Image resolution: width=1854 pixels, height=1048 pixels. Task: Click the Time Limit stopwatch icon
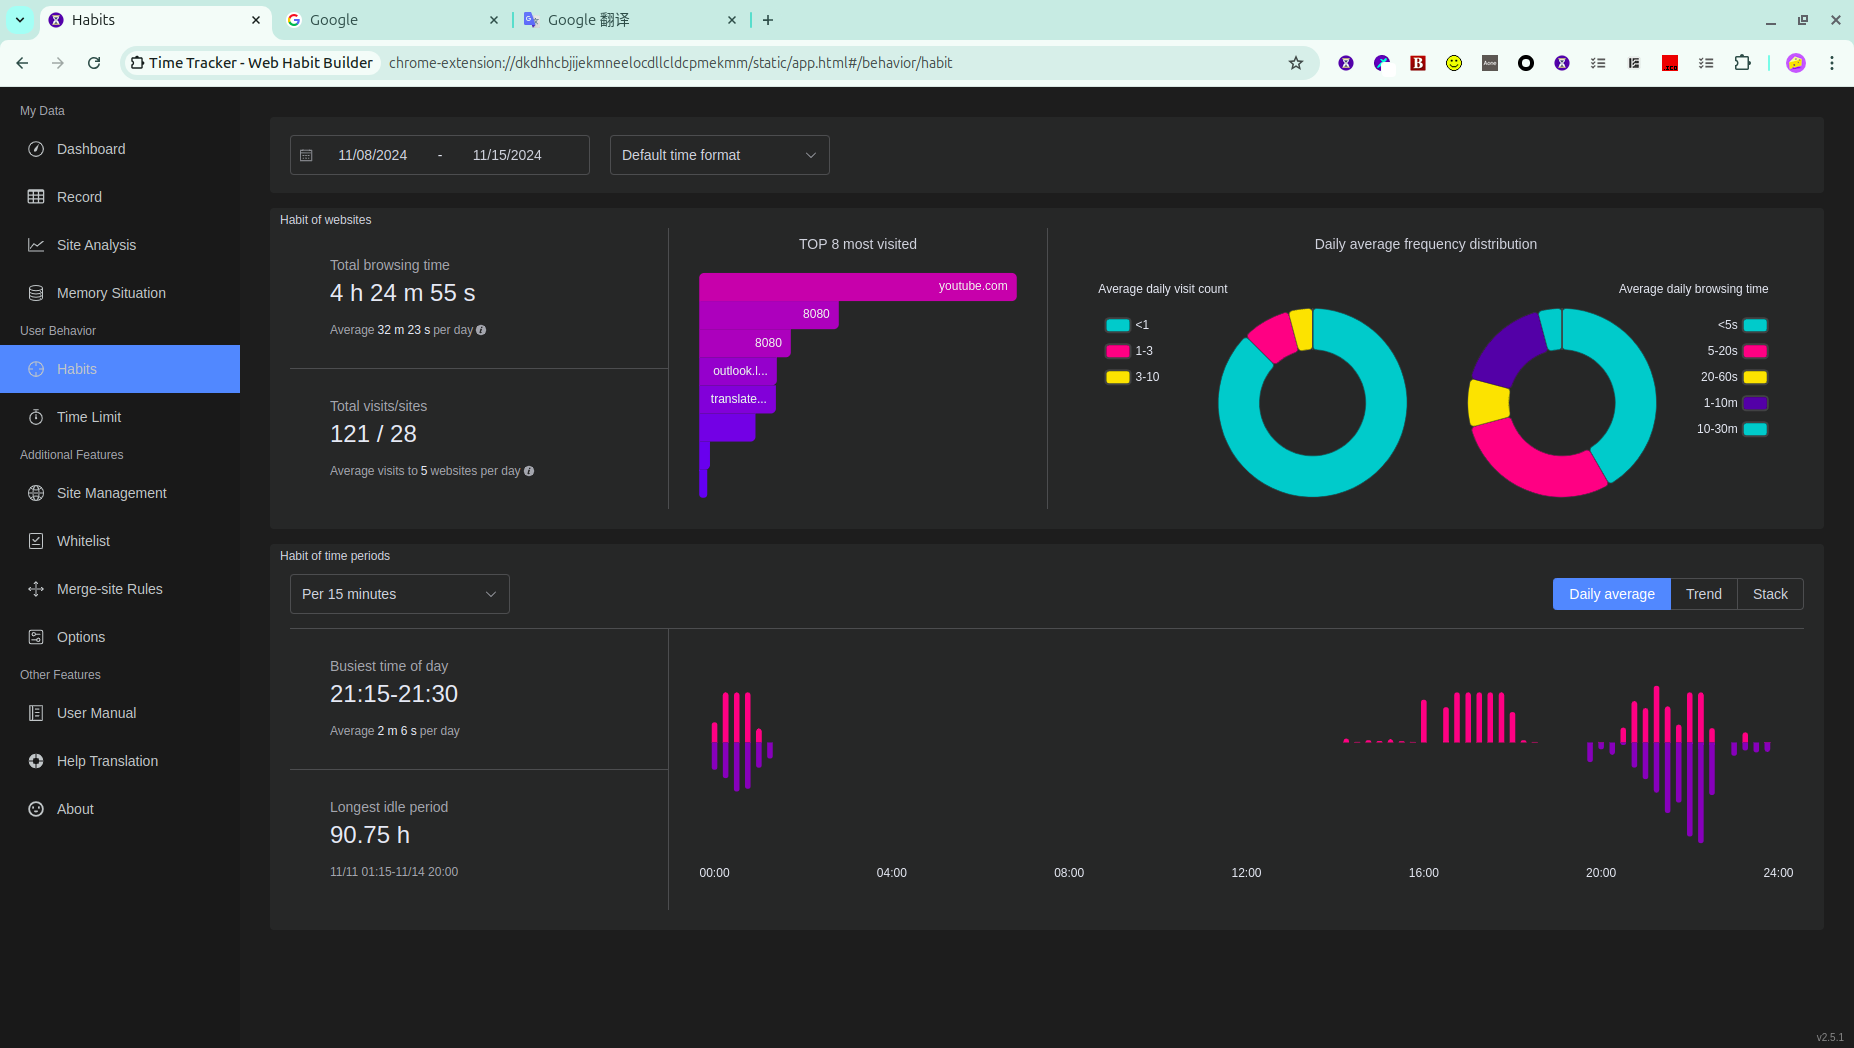click(36, 417)
